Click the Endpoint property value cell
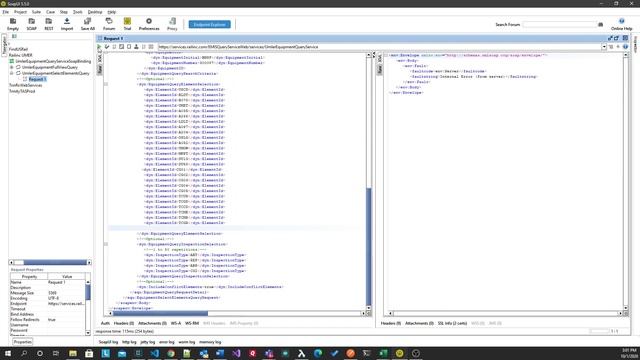Image resolution: width=640 pixels, height=360 pixels. pos(66,304)
